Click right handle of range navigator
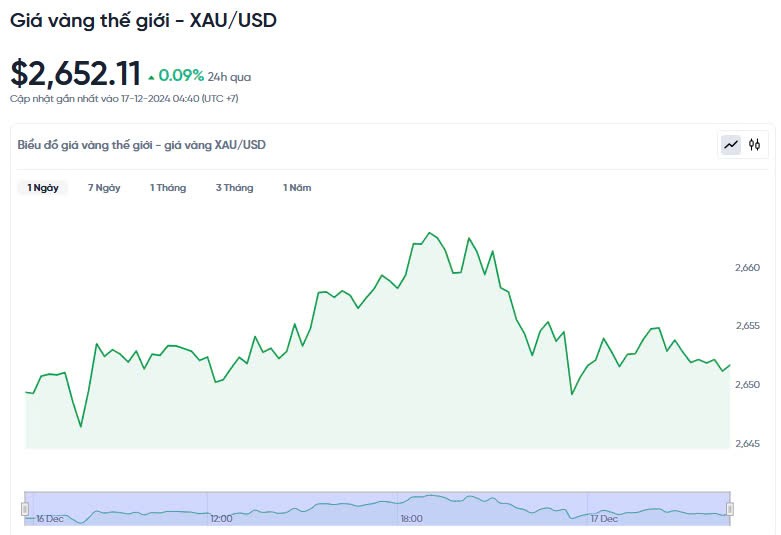This screenshot has height=535, width=781. (730, 509)
